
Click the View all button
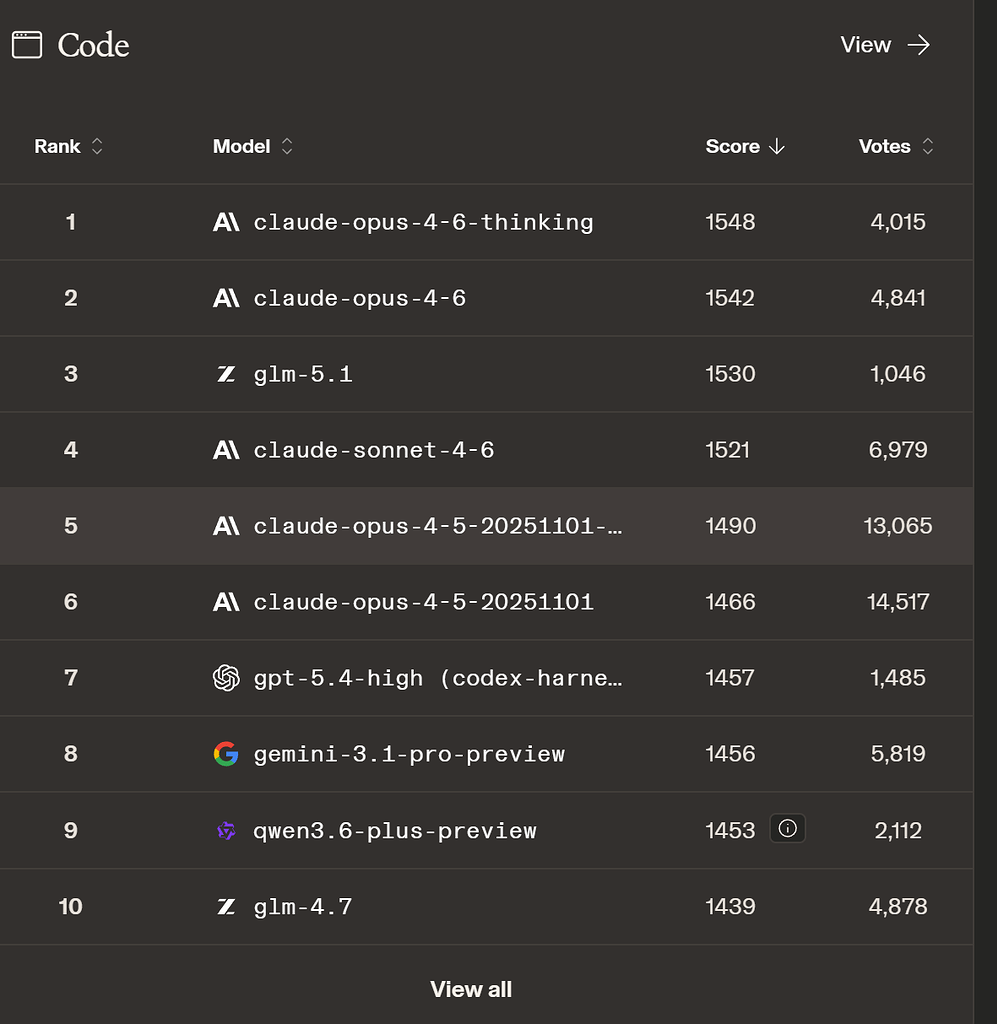pos(471,989)
